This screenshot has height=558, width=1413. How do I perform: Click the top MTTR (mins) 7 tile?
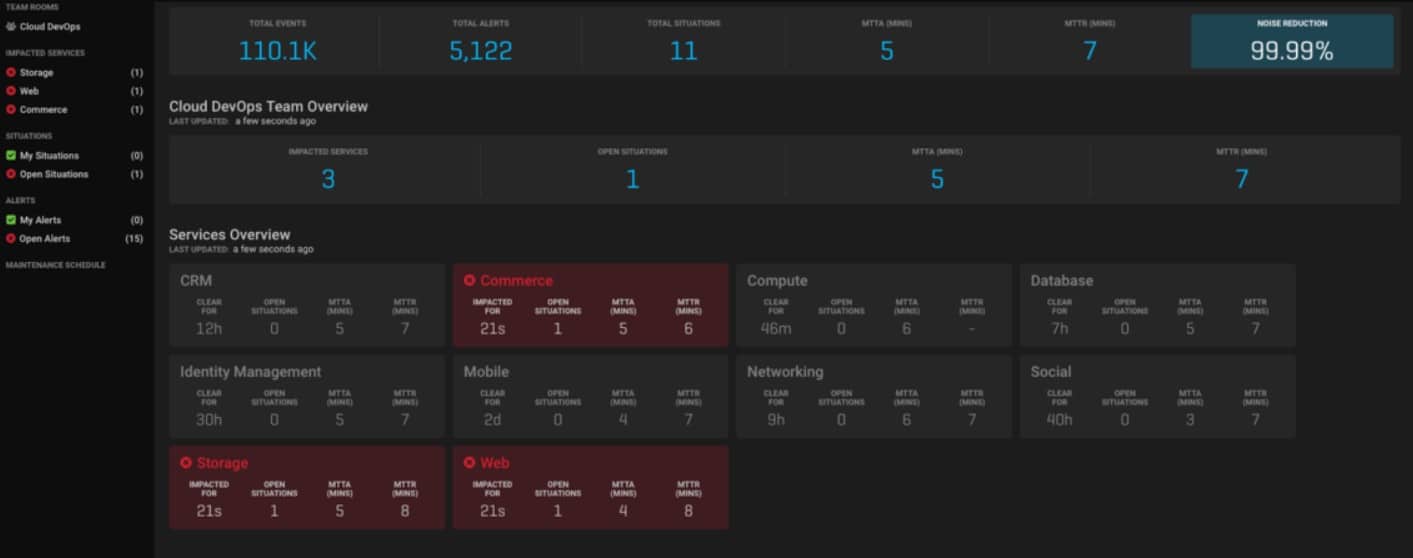1090,41
